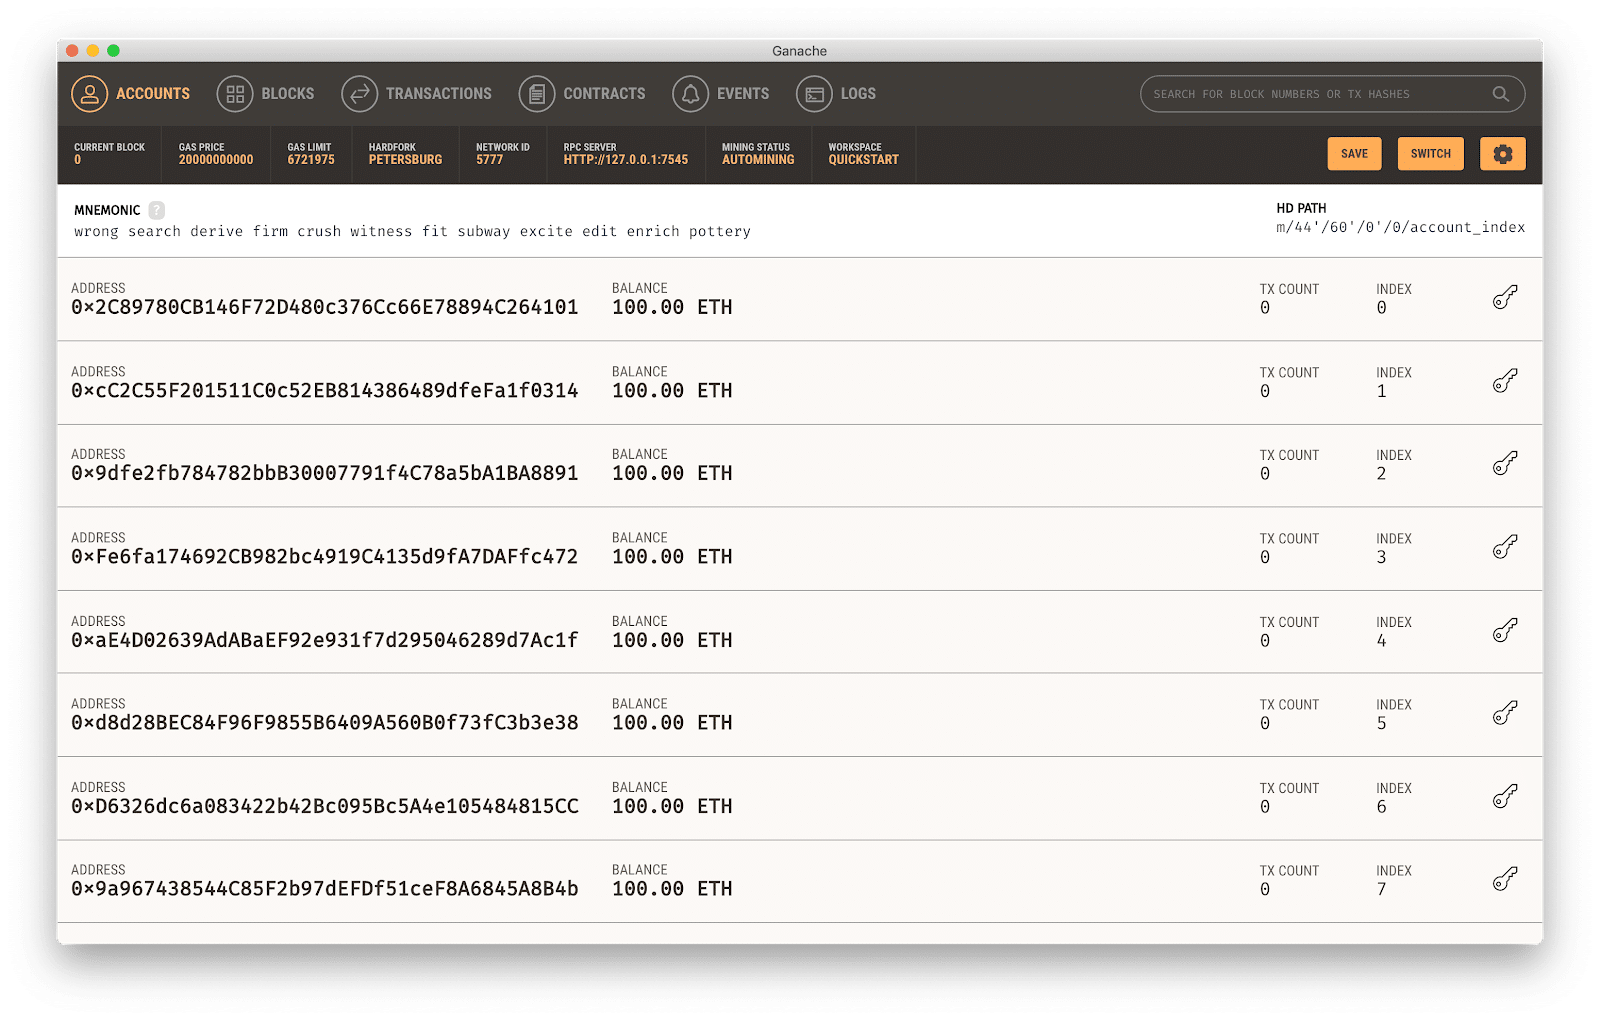
Task: Show private key for index 1 account
Action: click(x=1505, y=381)
